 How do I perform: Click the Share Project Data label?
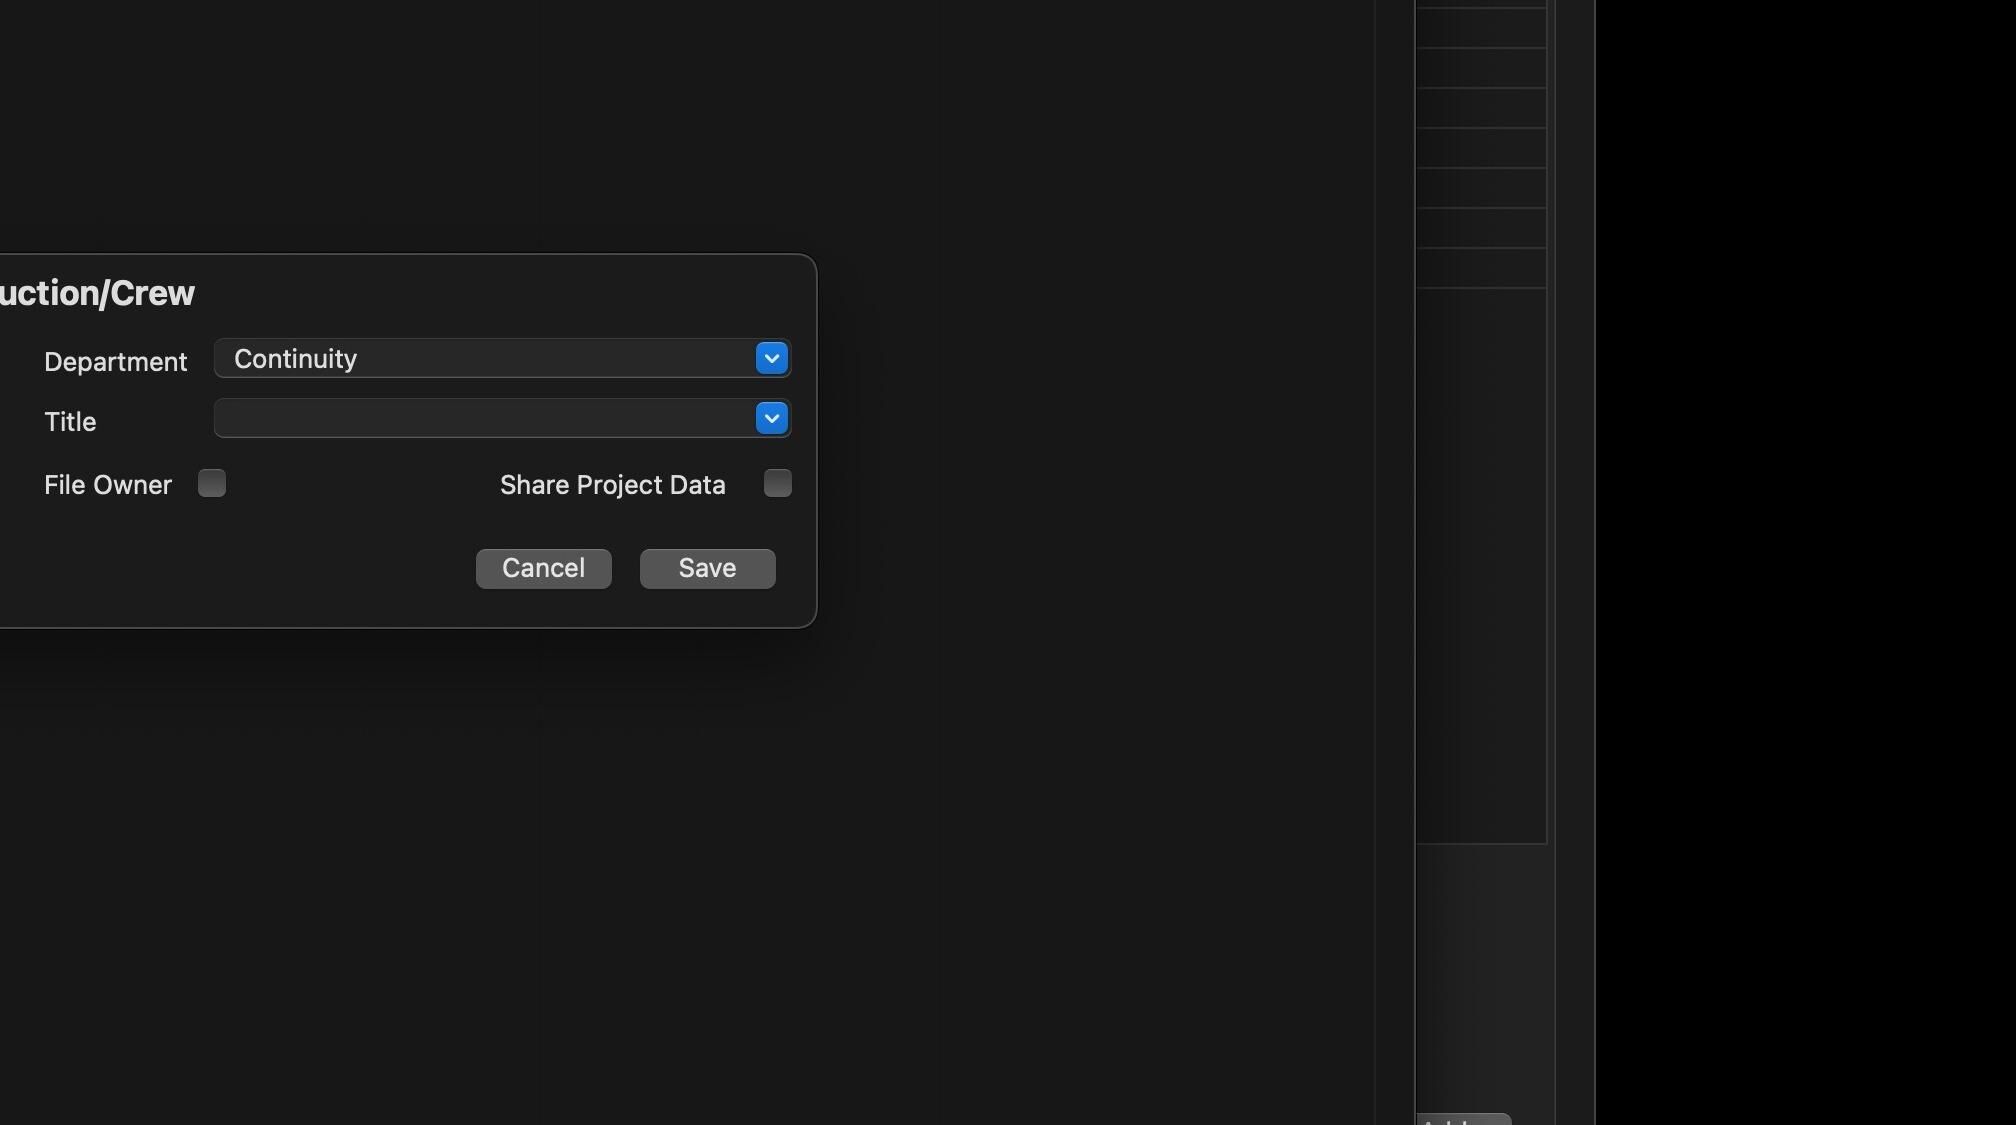(612, 485)
